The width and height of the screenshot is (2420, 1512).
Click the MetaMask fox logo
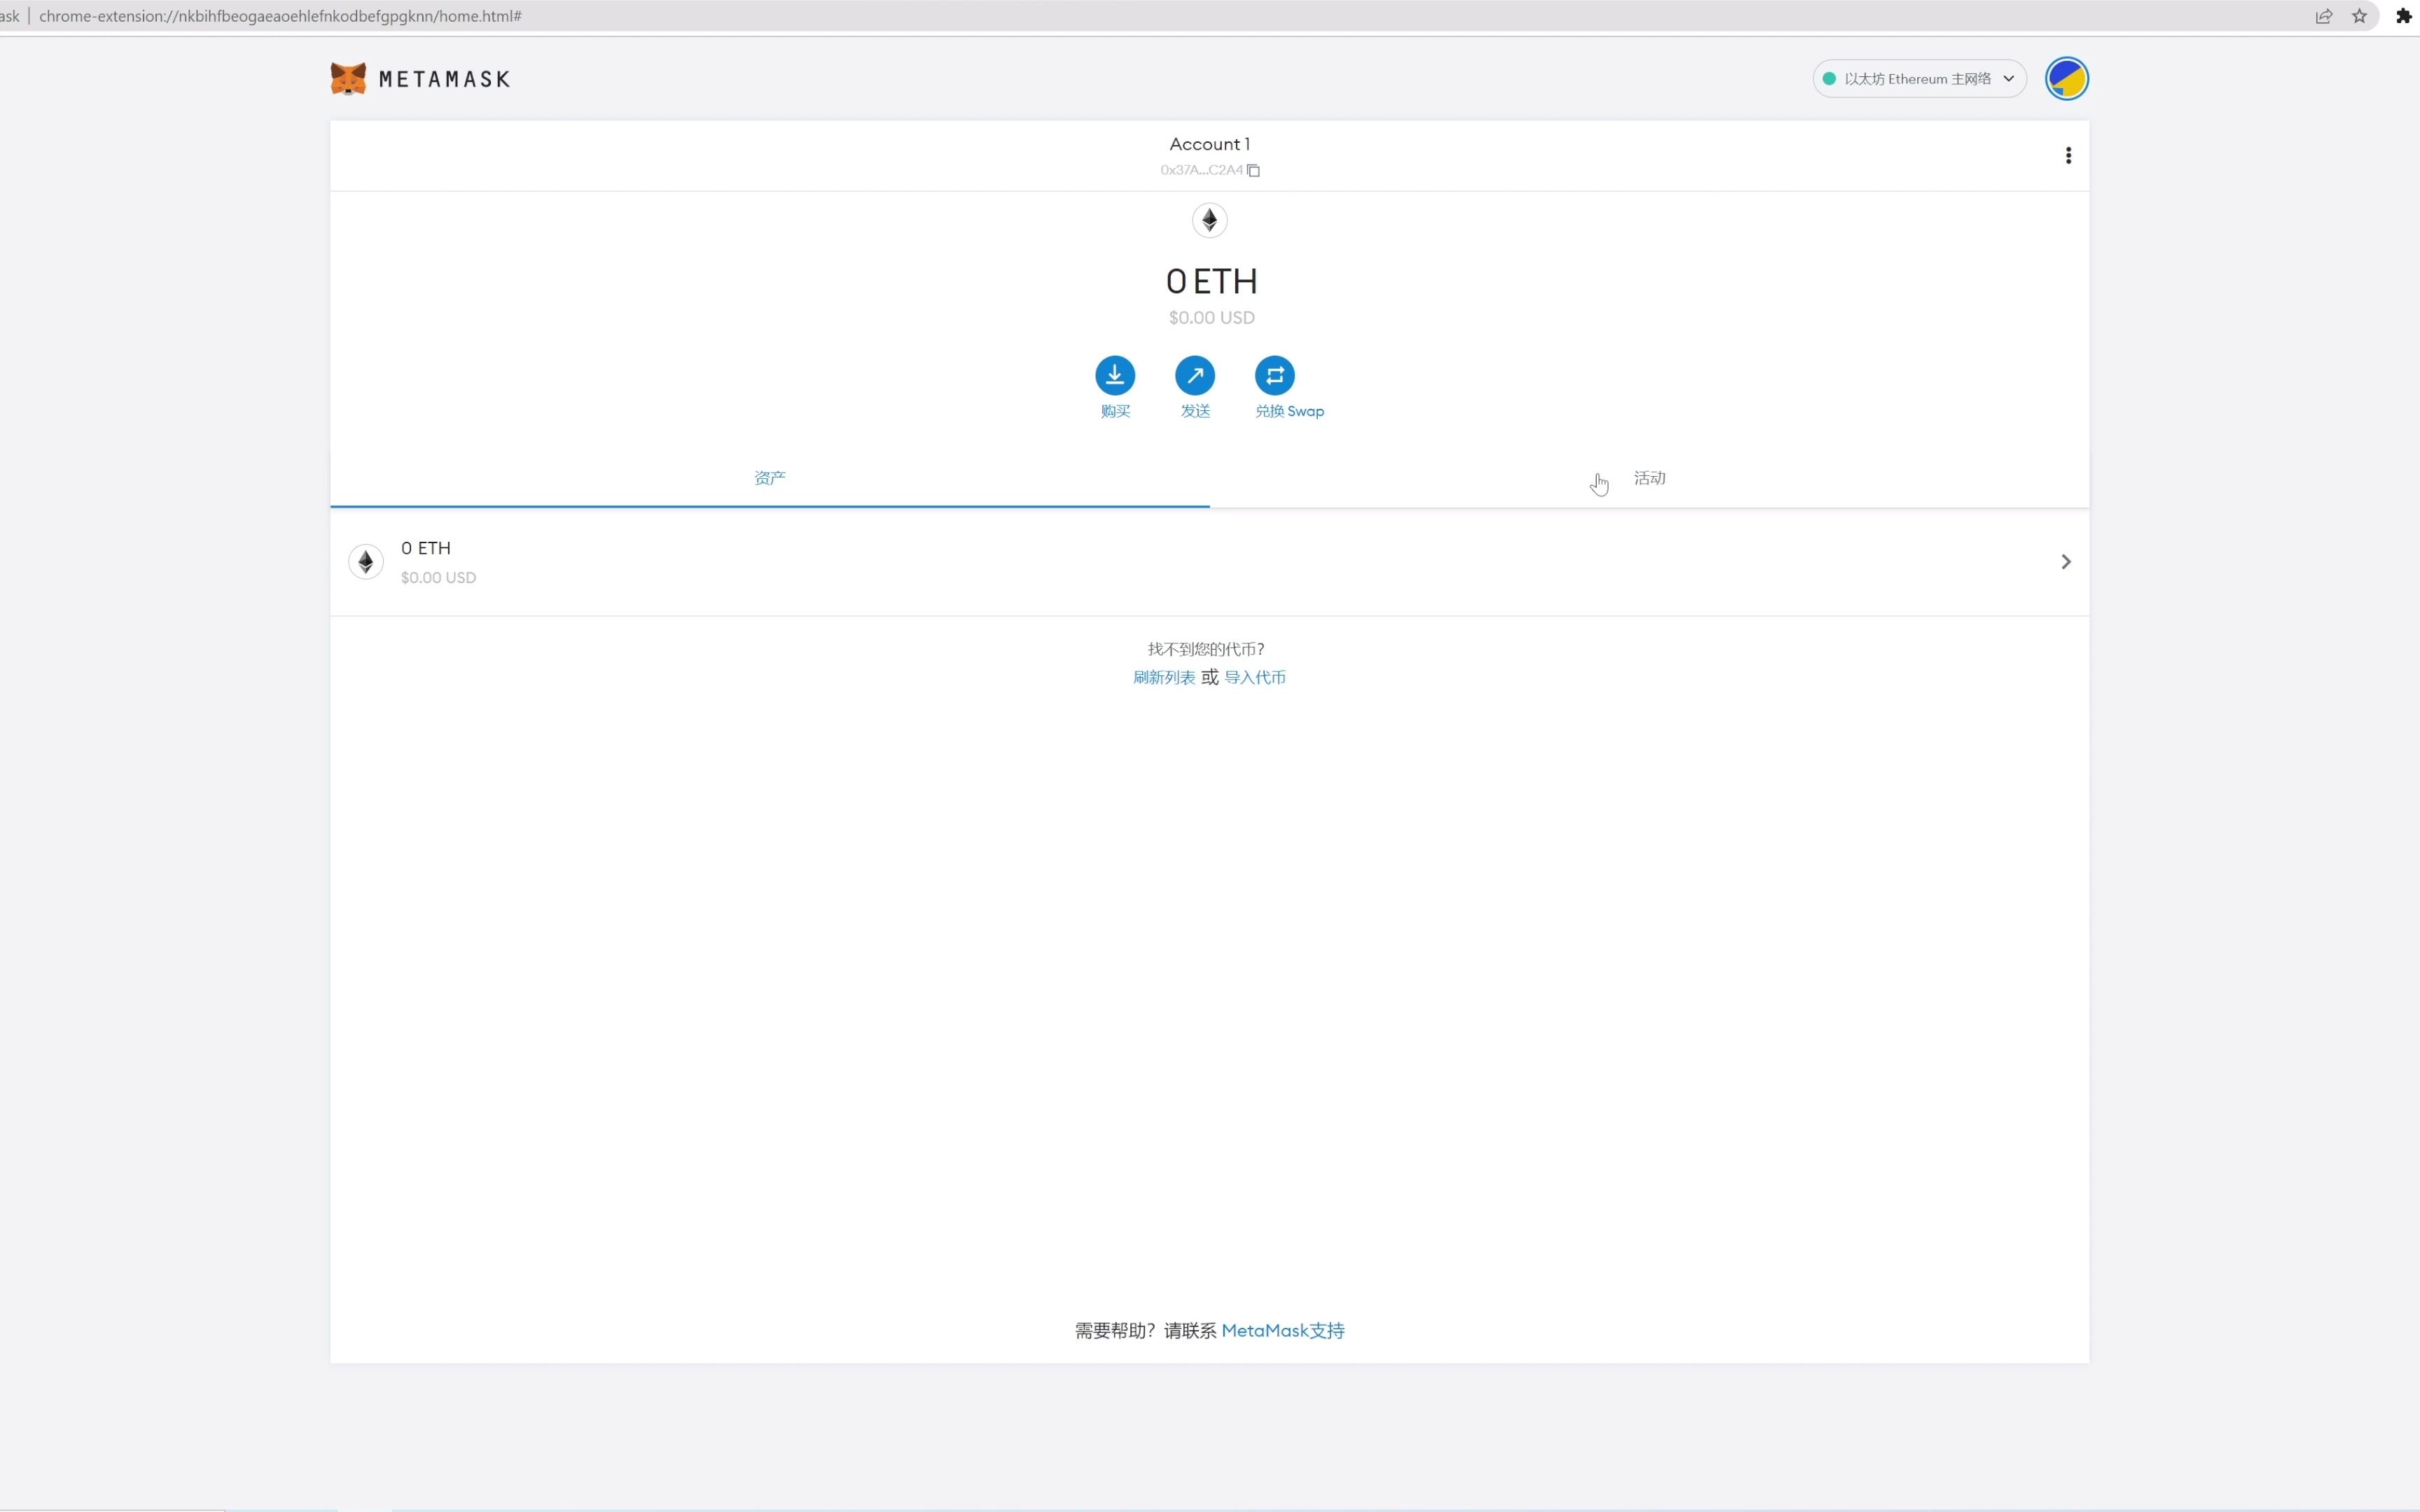coord(348,78)
